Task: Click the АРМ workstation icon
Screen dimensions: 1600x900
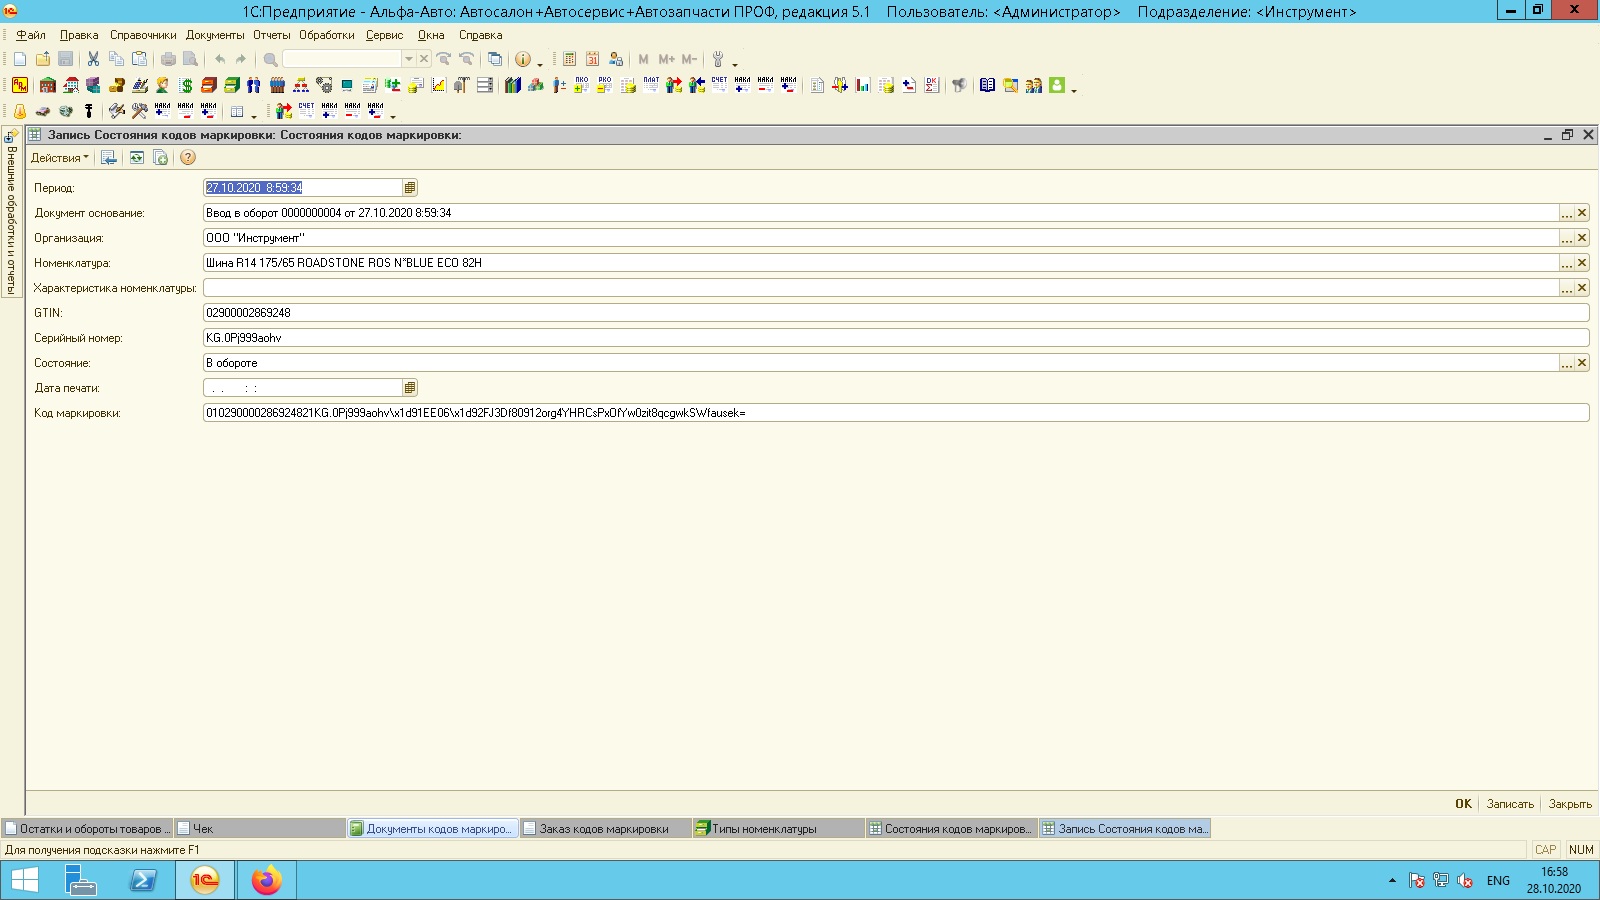Action: tap(19, 85)
